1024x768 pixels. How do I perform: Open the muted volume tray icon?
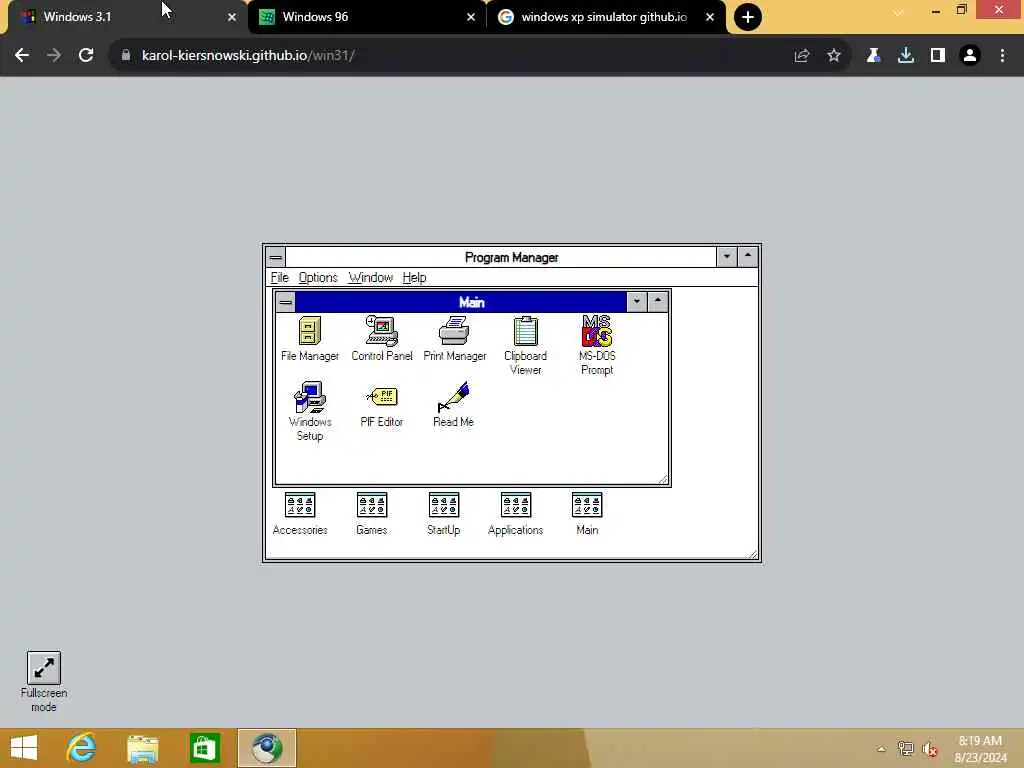point(930,749)
